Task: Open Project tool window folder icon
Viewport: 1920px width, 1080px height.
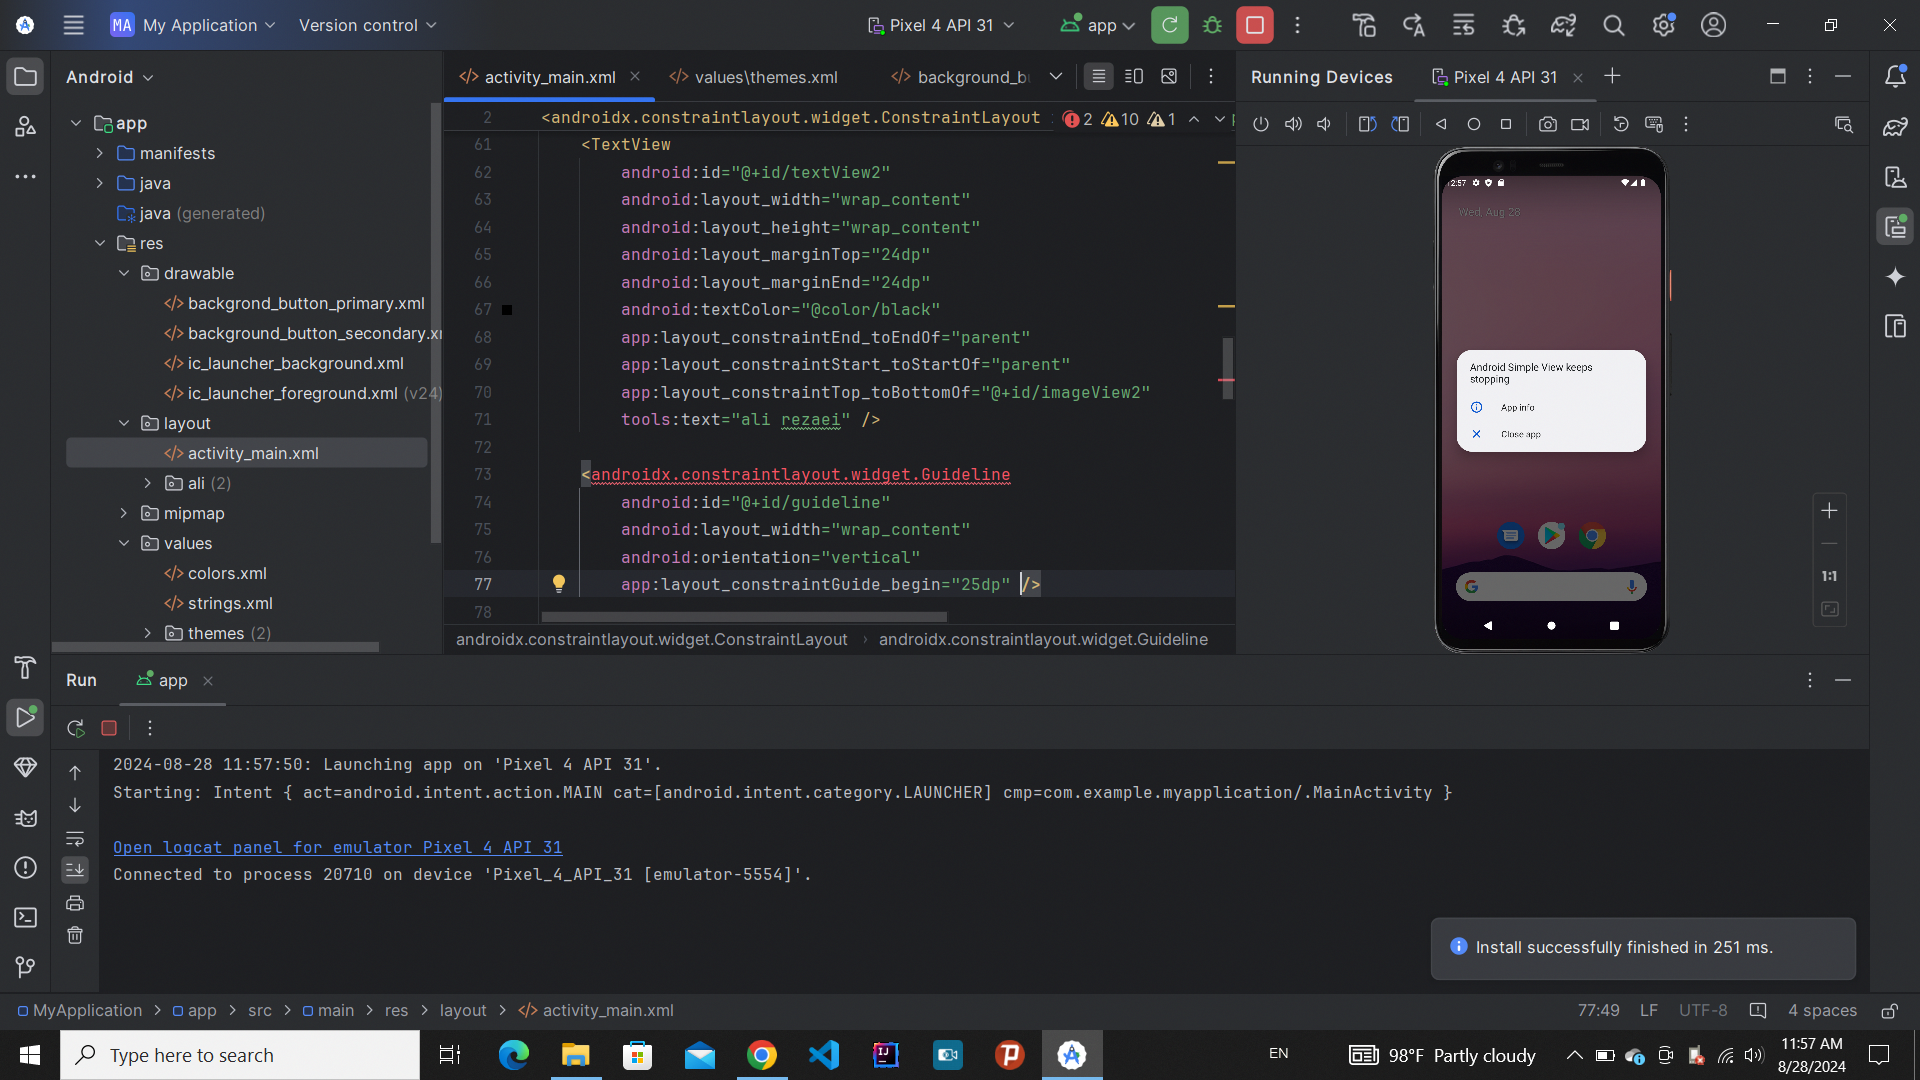Action: [25, 77]
